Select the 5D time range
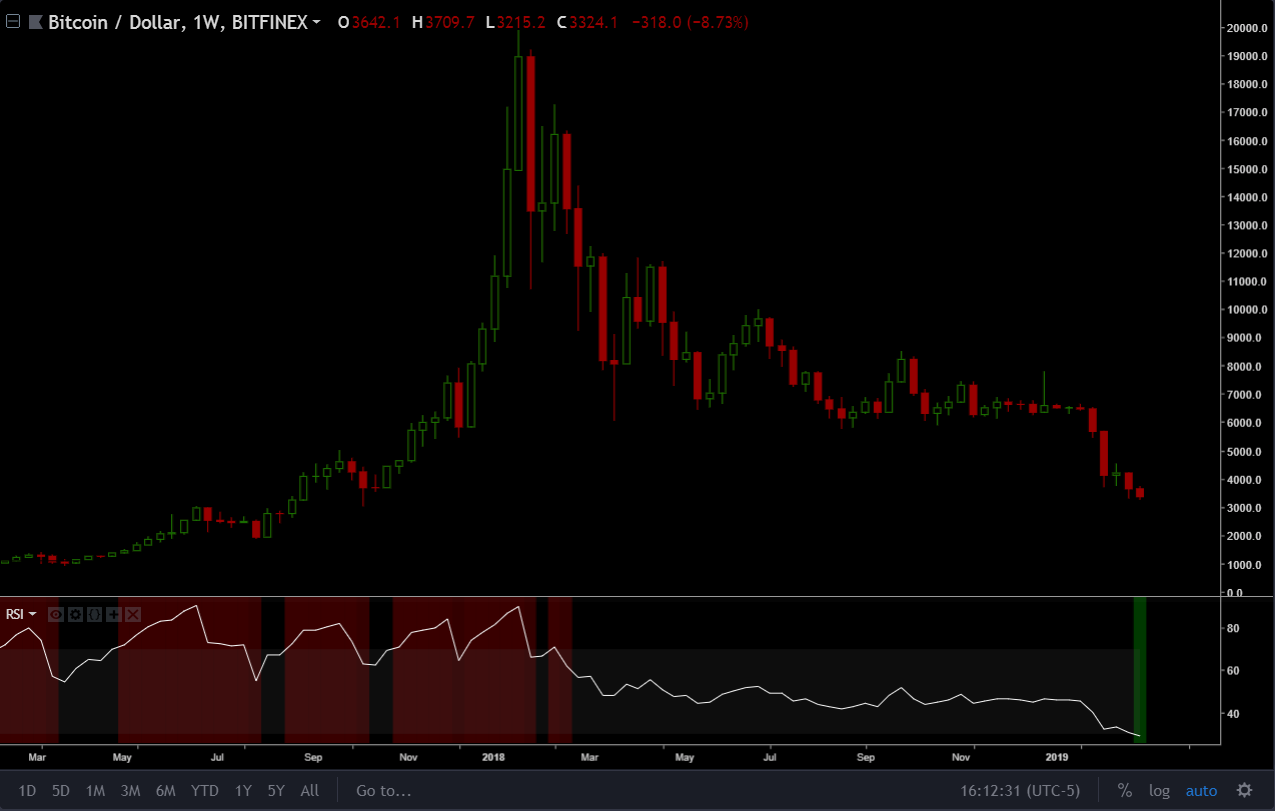 [x=61, y=791]
